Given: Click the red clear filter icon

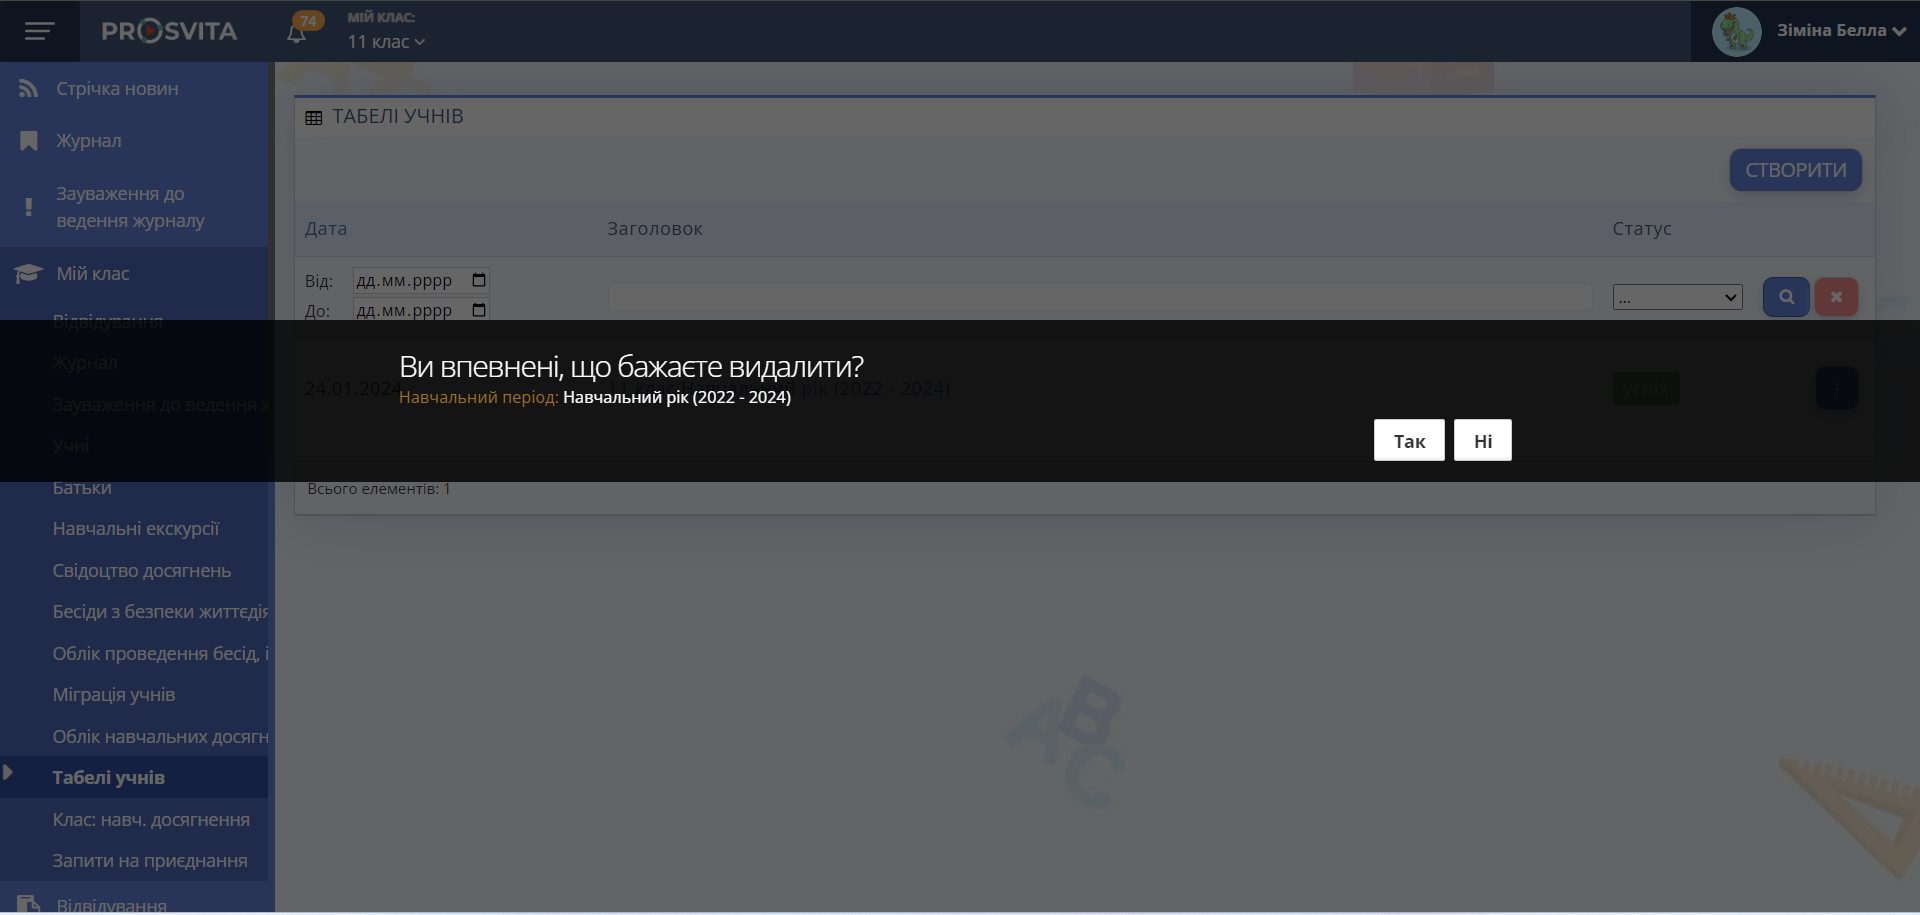Looking at the screenshot, I should click(1836, 297).
